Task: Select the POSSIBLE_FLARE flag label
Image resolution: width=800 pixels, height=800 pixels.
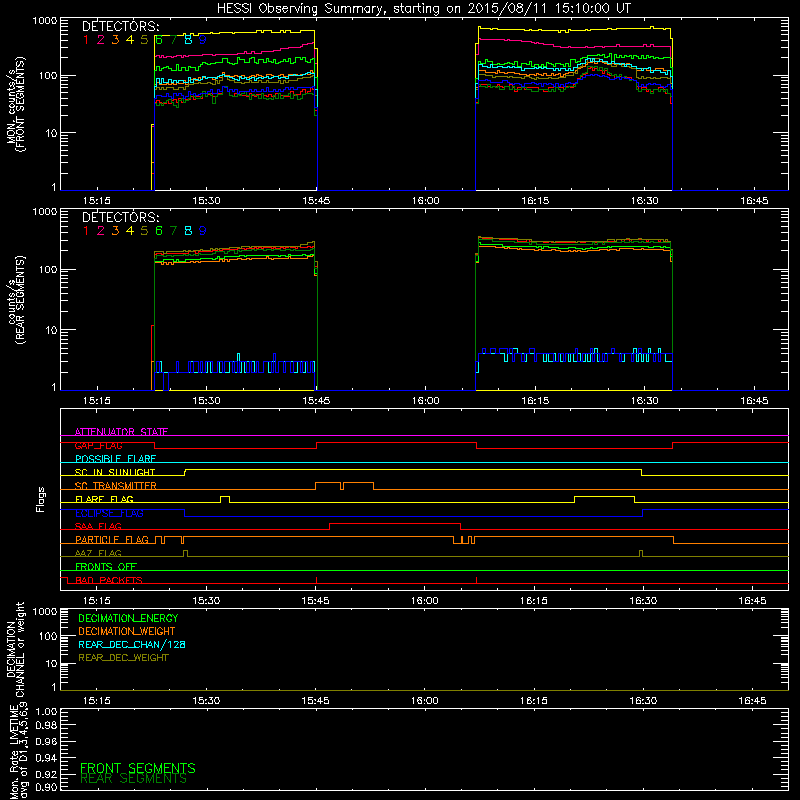Action: [x=115, y=459]
